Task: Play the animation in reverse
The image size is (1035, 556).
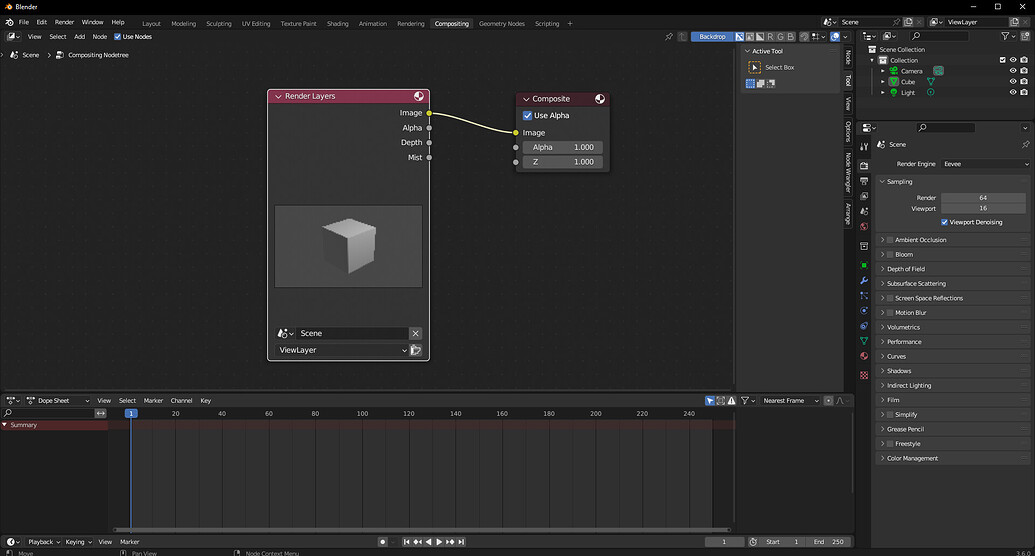Action: [428, 542]
